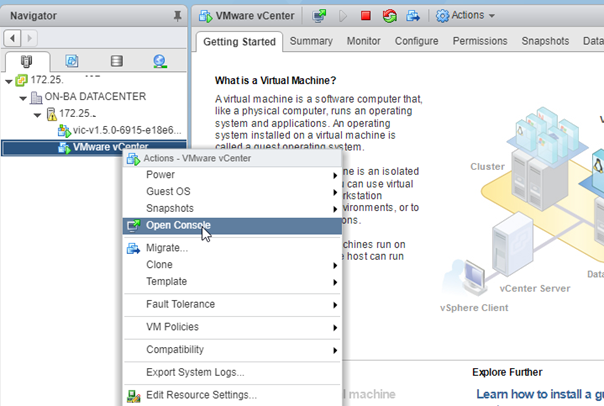The width and height of the screenshot is (604, 406).
Task: Expand the Snapshots submenu arrow
Action: pos(335,209)
